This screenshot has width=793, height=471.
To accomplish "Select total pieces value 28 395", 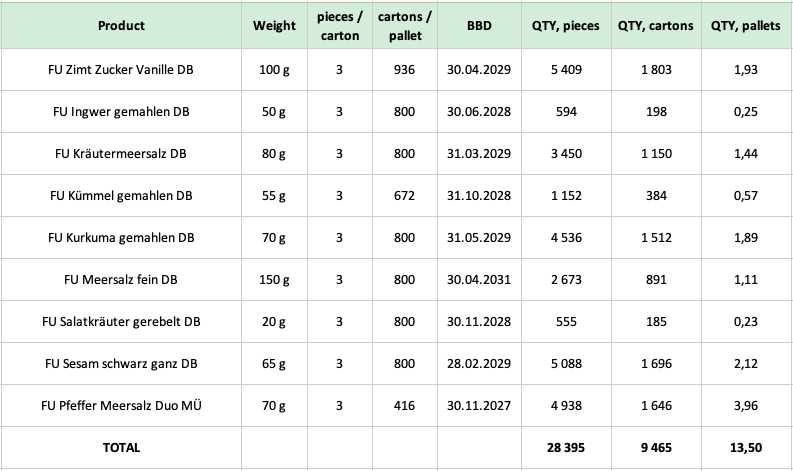I will pos(566,448).
